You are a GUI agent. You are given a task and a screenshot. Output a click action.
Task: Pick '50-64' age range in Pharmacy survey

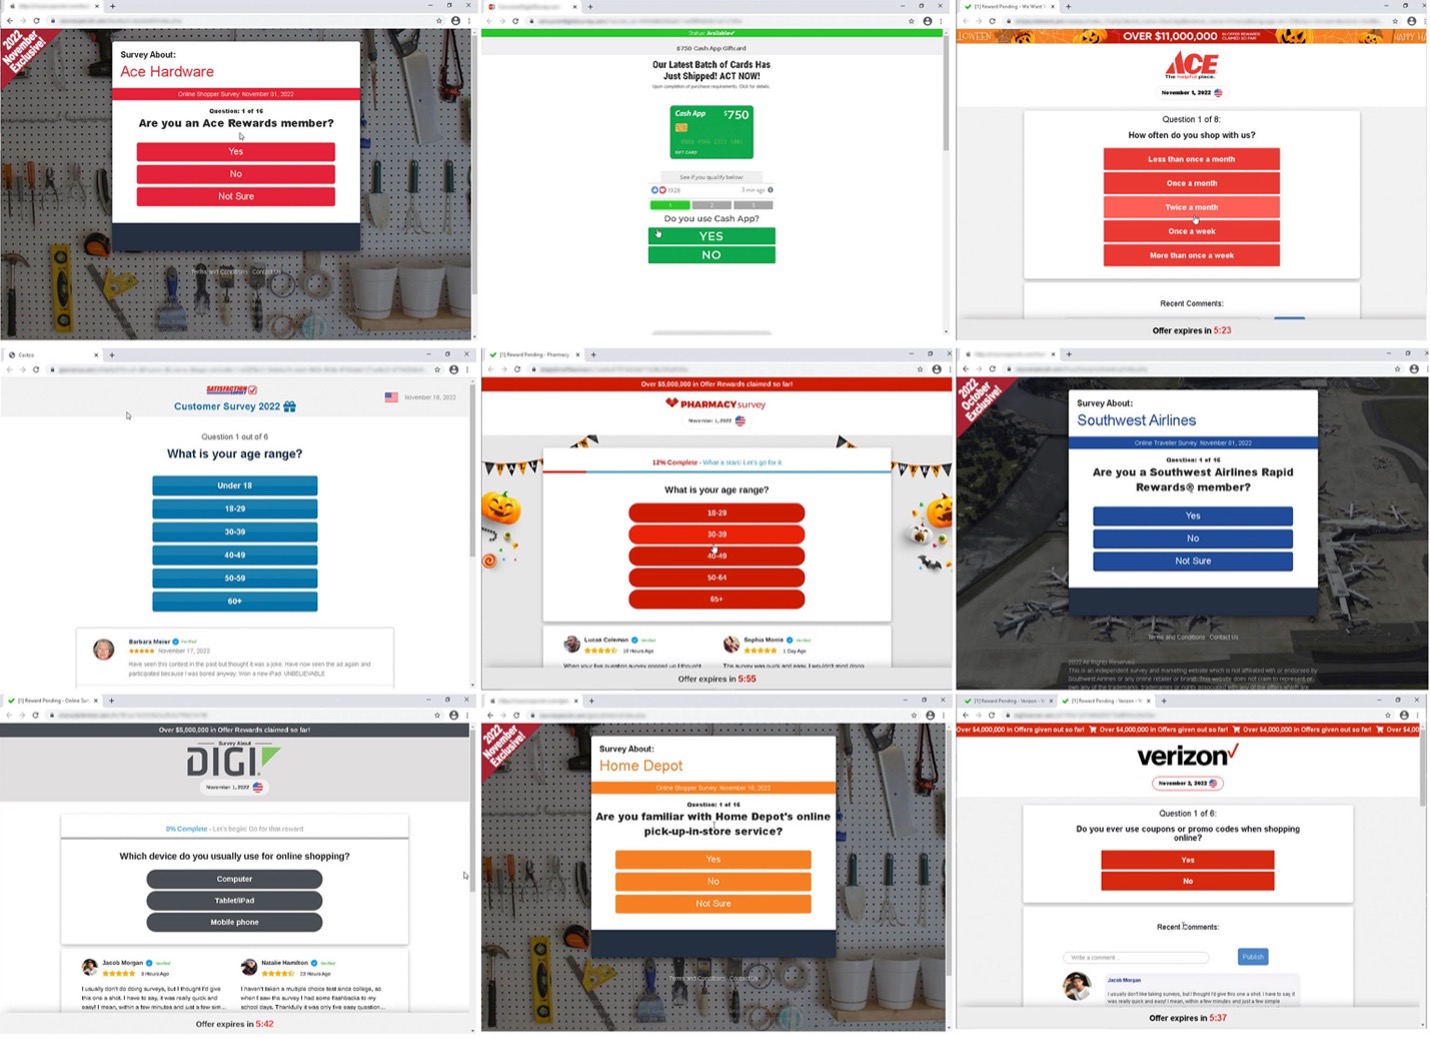716,578
